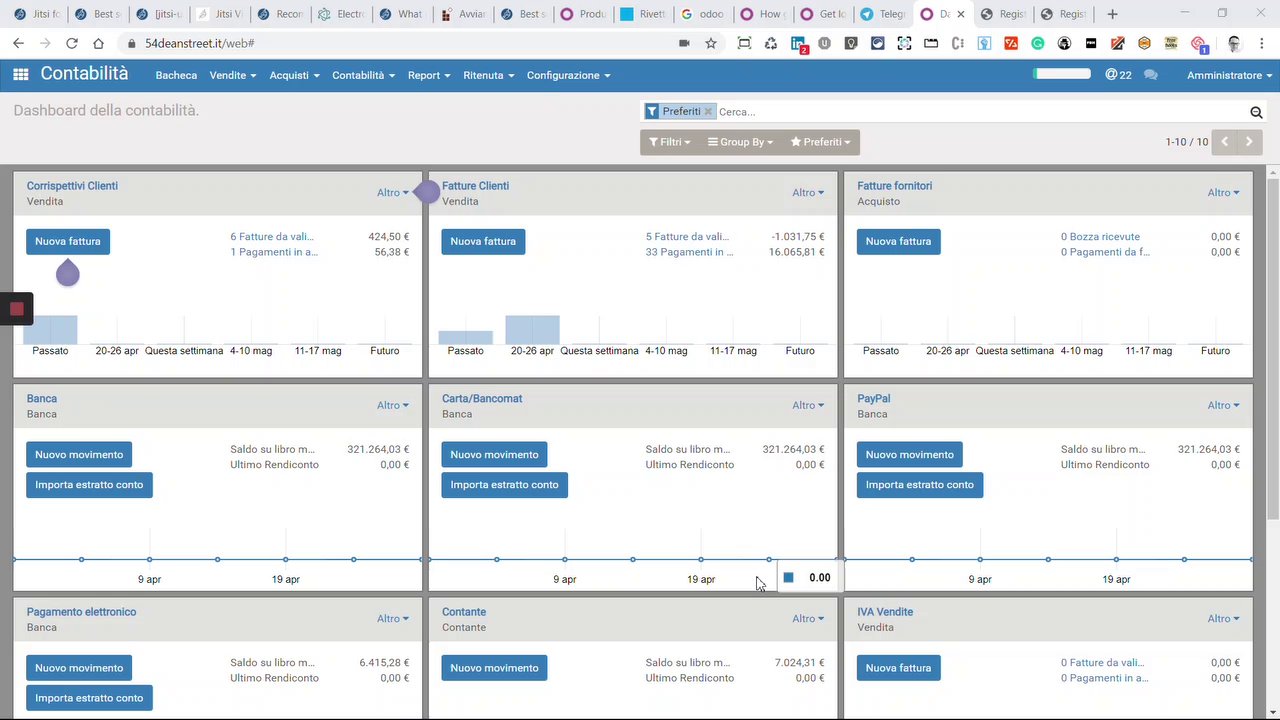This screenshot has height=720, width=1280.
Task: Click the Passato bar in Corrispettivi Clienti chart
Action: click(x=50, y=330)
